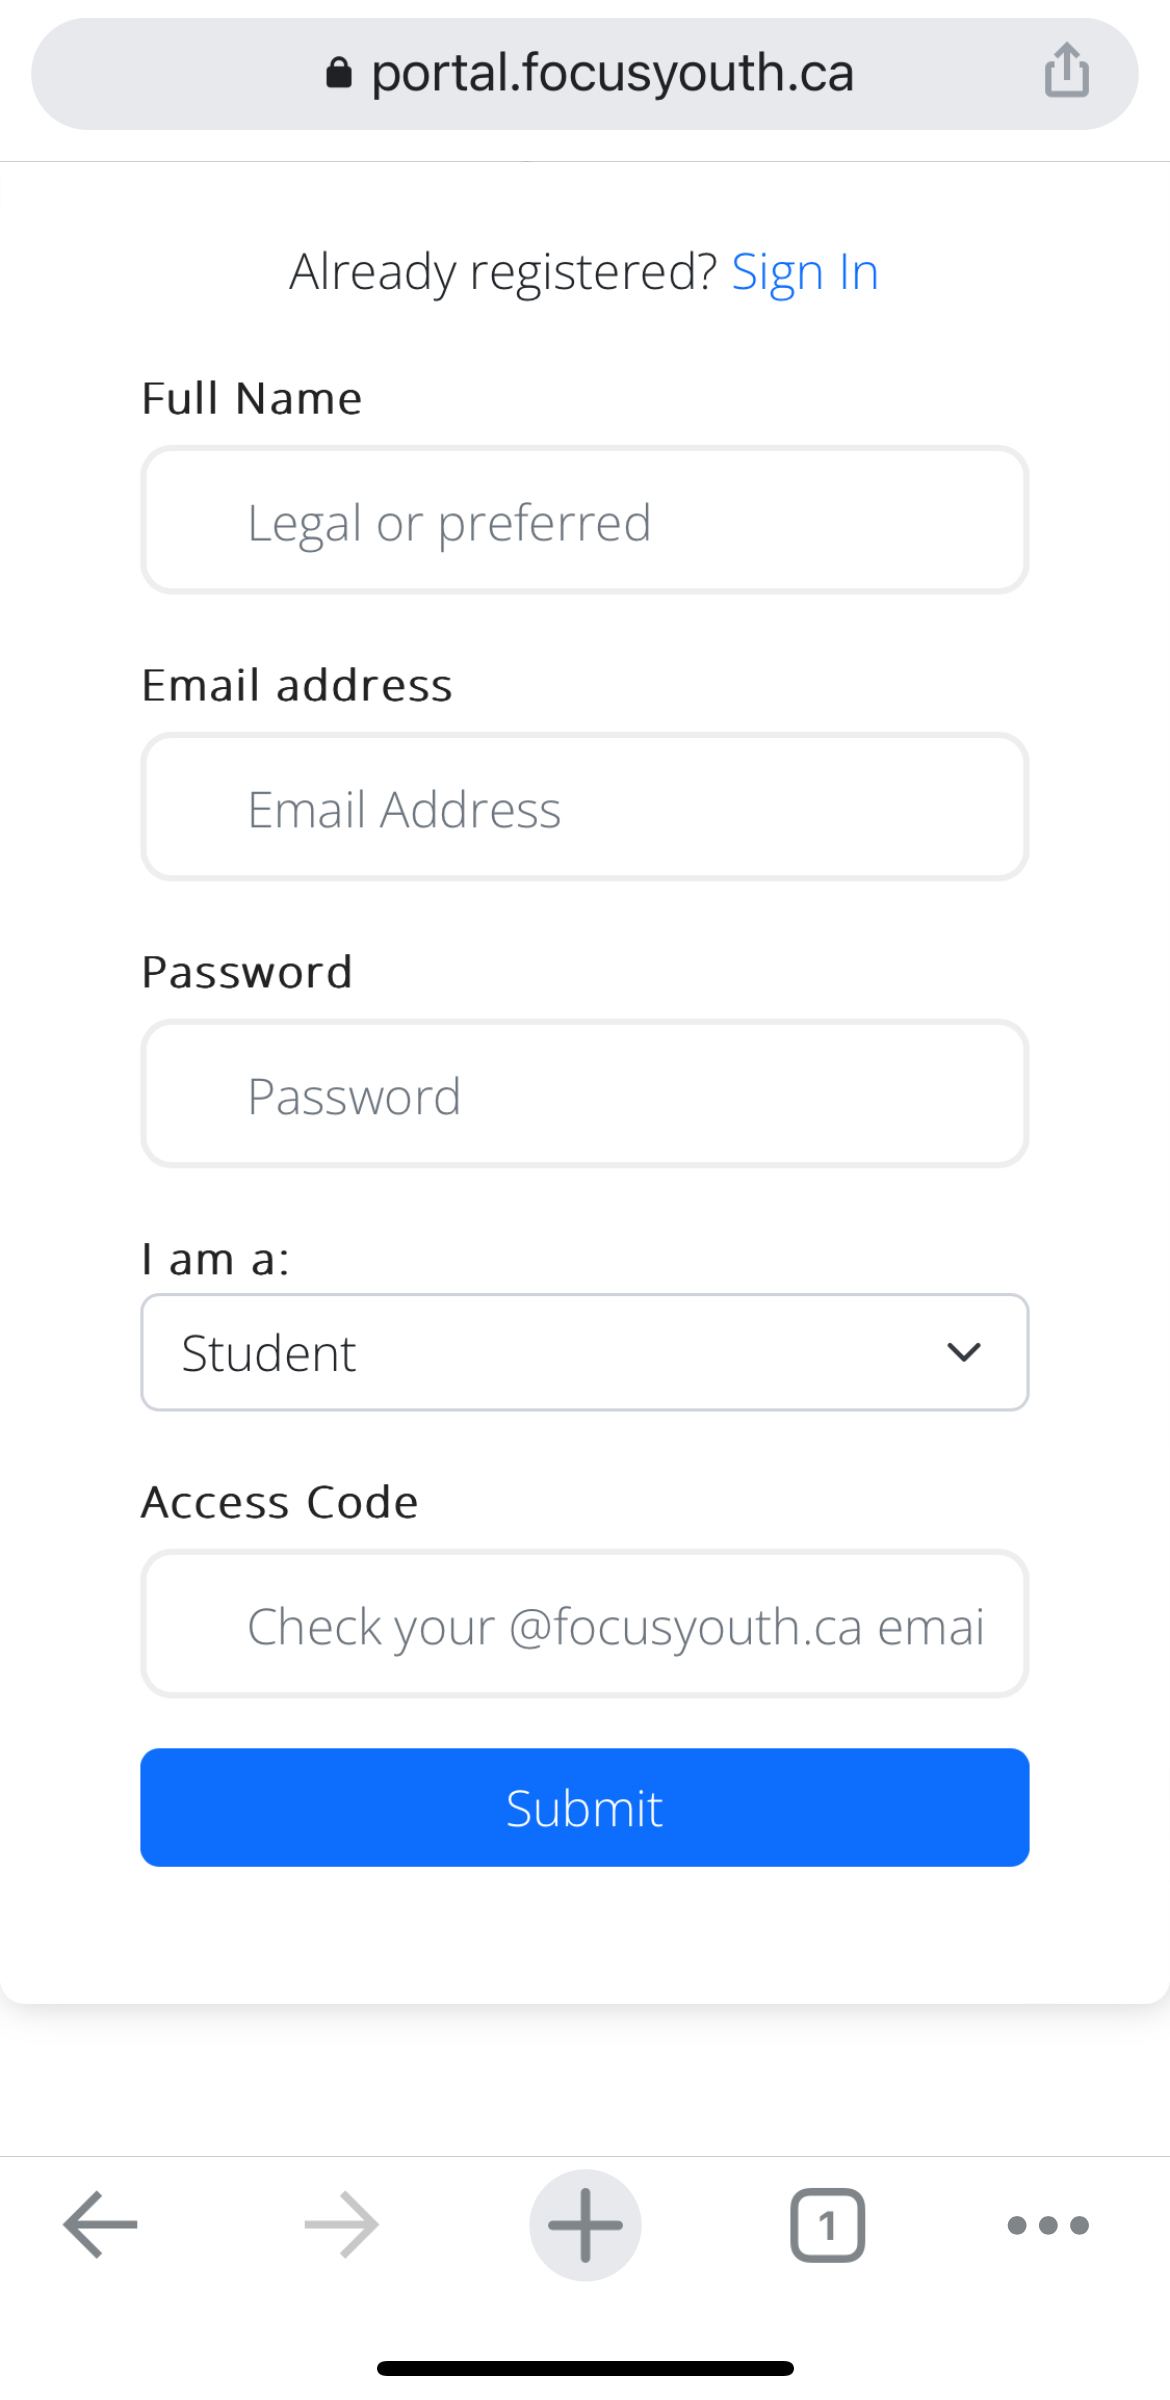Follow the Sign In link
Viewport: 1170px width, 2400px height.
(x=805, y=272)
